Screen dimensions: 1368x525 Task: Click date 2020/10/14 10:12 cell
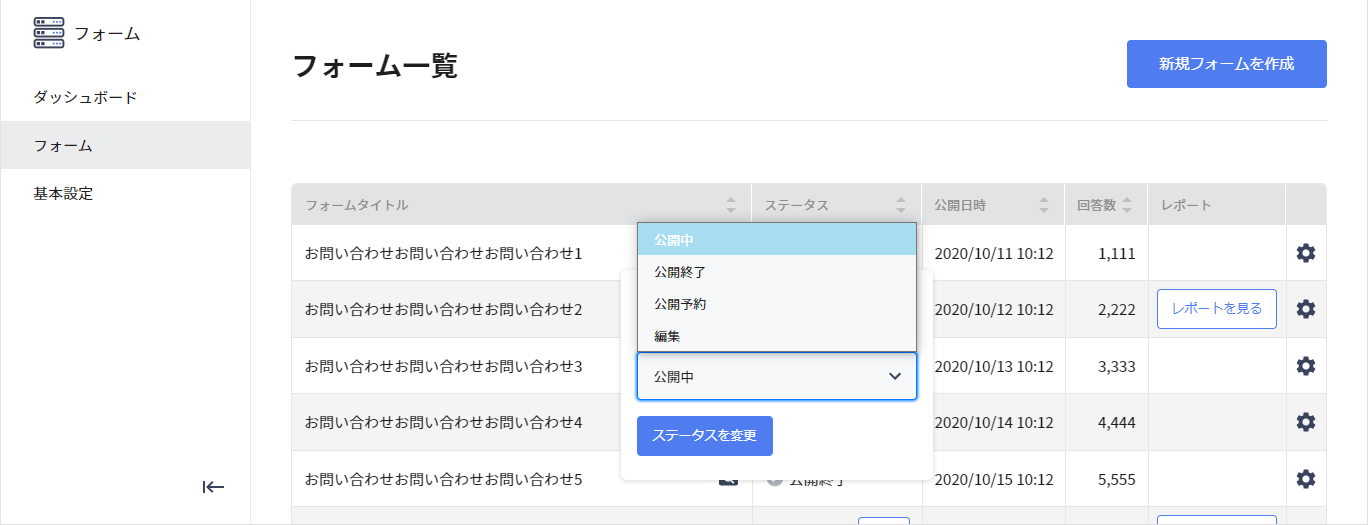994,422
